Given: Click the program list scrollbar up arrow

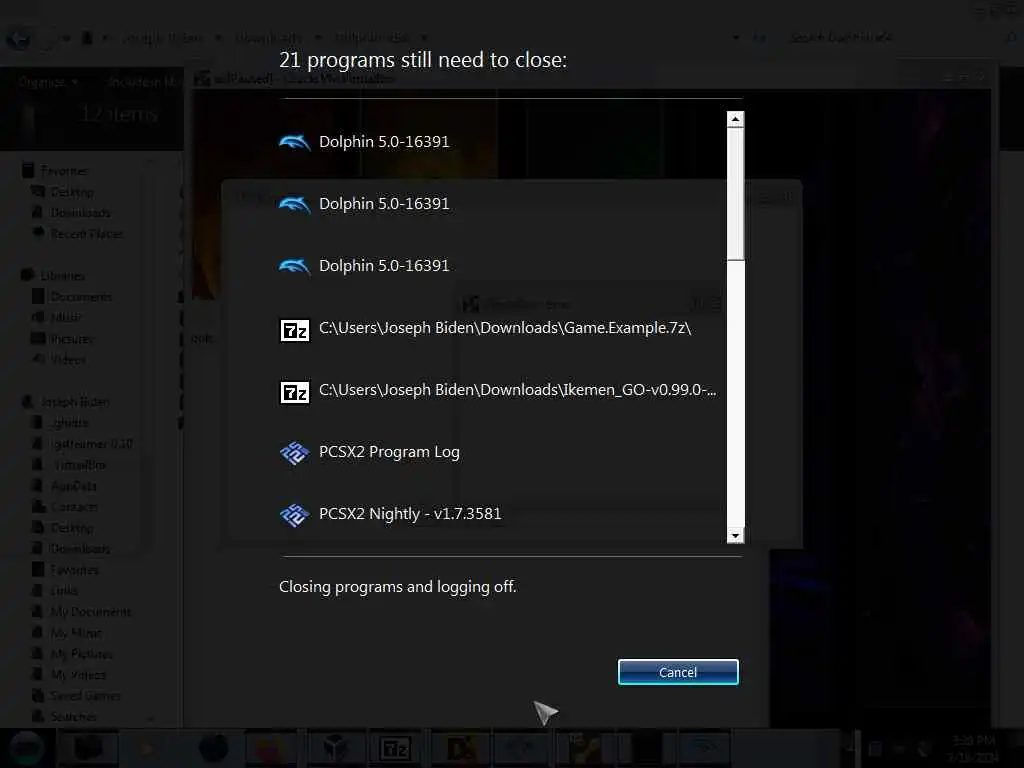Looking at the screenshot, I should 735,119.
